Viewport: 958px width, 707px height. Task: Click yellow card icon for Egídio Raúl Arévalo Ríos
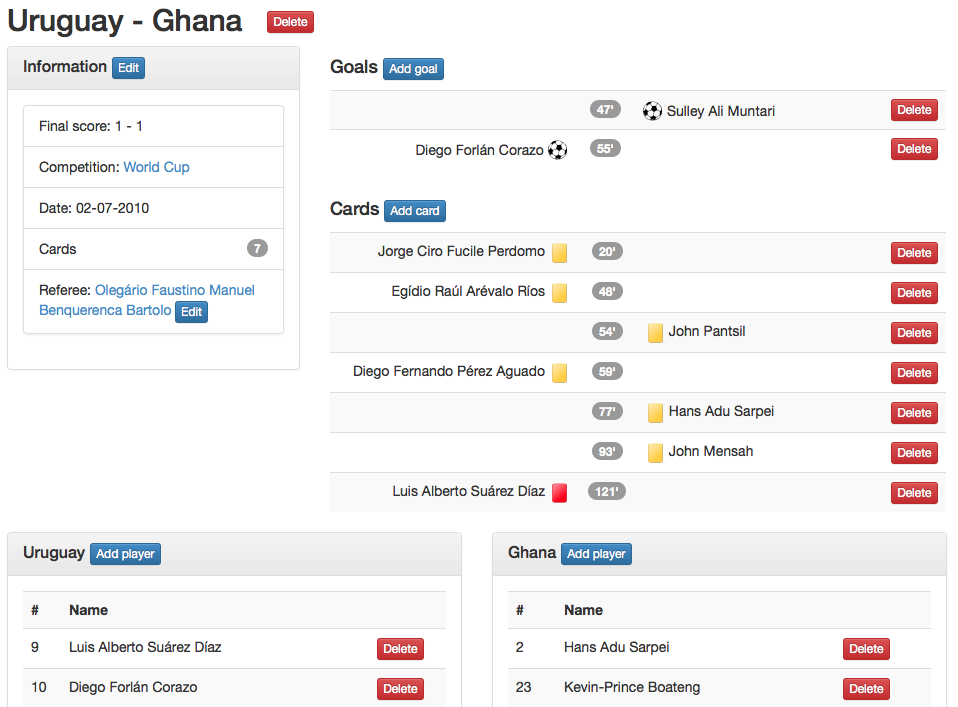560,293
